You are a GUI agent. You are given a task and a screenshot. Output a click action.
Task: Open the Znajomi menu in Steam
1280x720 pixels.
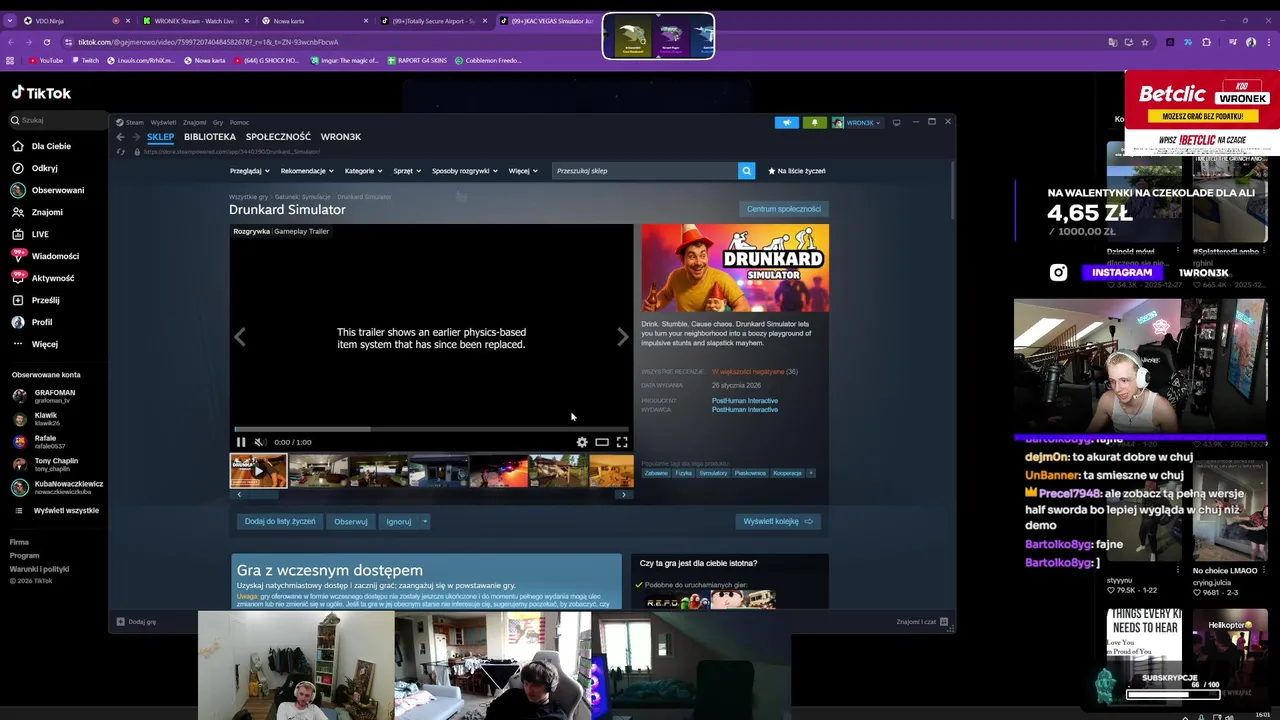(194, 122)
